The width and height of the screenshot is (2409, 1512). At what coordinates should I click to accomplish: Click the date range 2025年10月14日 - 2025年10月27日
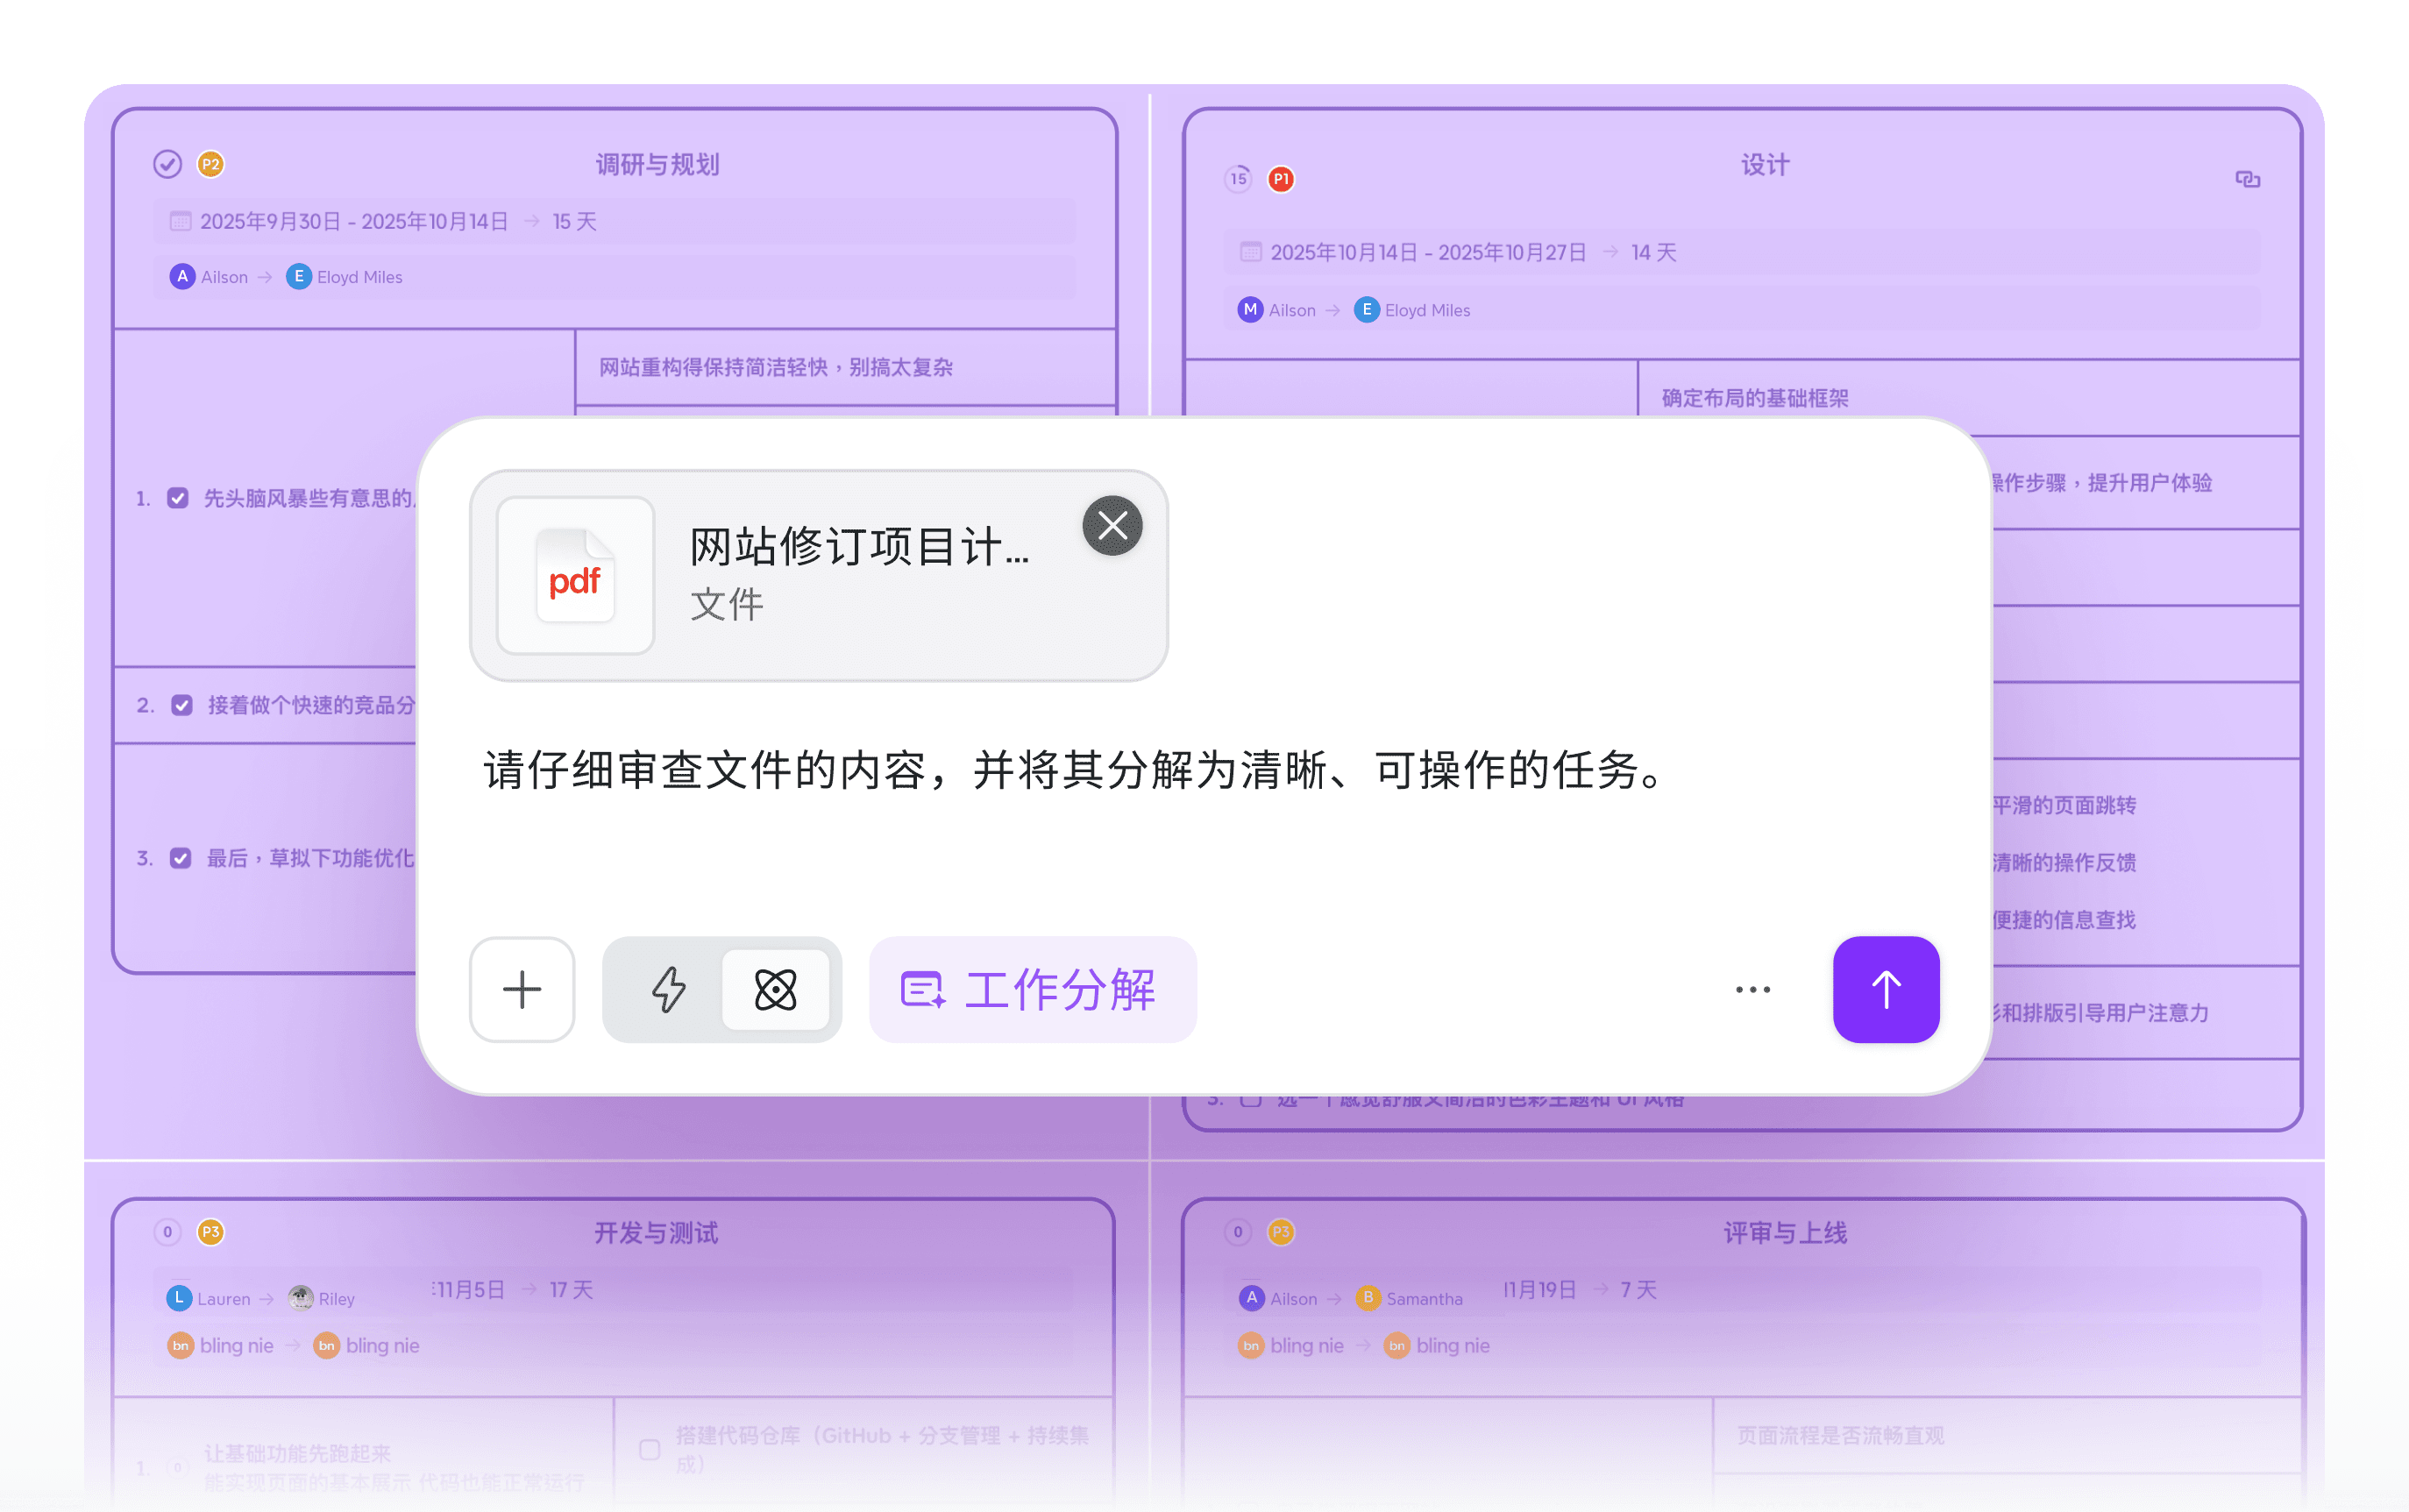coord(1428,252)
